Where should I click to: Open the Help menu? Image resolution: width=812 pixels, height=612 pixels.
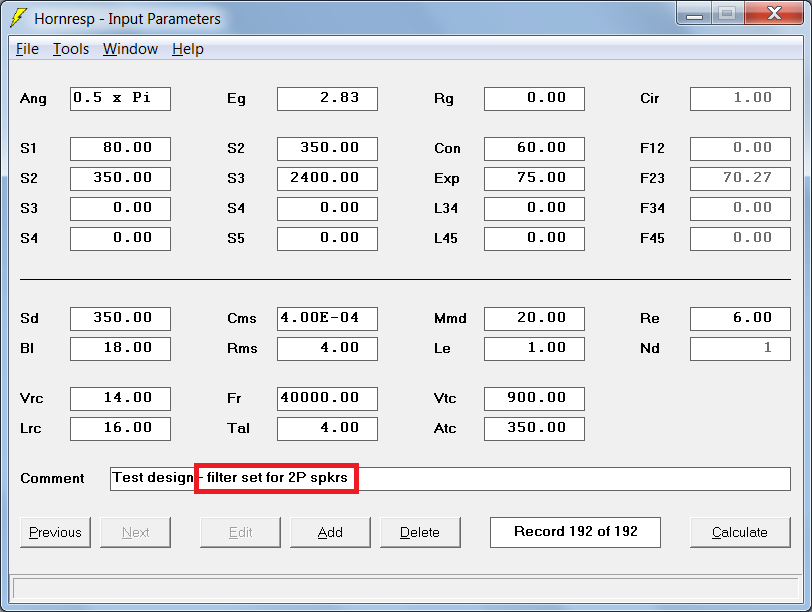[x=188, y=49]
